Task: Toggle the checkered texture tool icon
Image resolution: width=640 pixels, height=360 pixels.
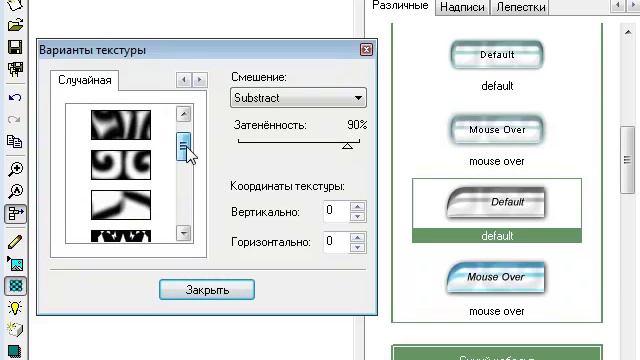Action: coord(16,286)
